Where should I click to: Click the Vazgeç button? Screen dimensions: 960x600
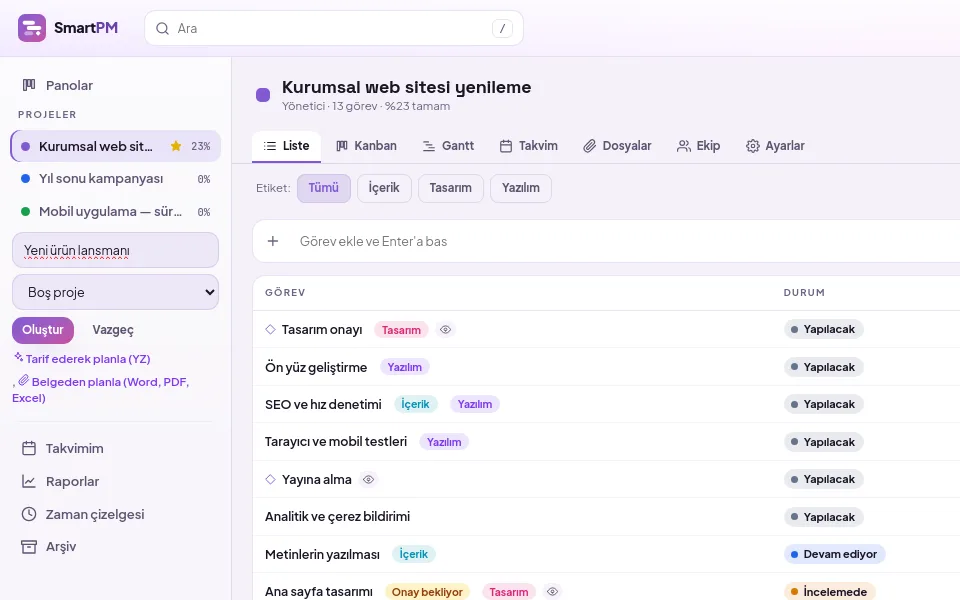113,330
